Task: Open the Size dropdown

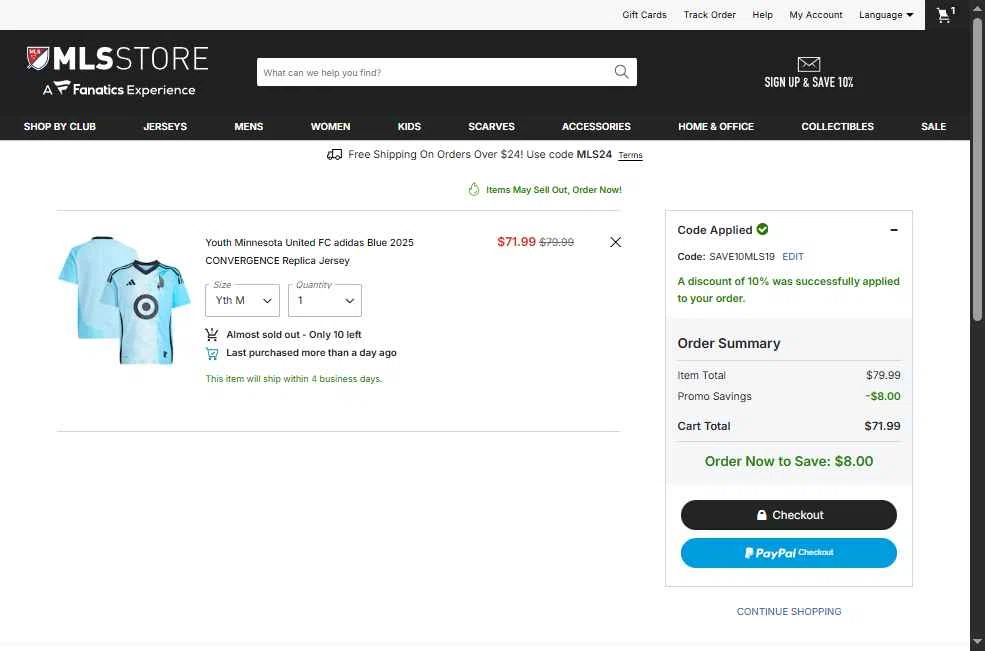Action: click(242, 300)
